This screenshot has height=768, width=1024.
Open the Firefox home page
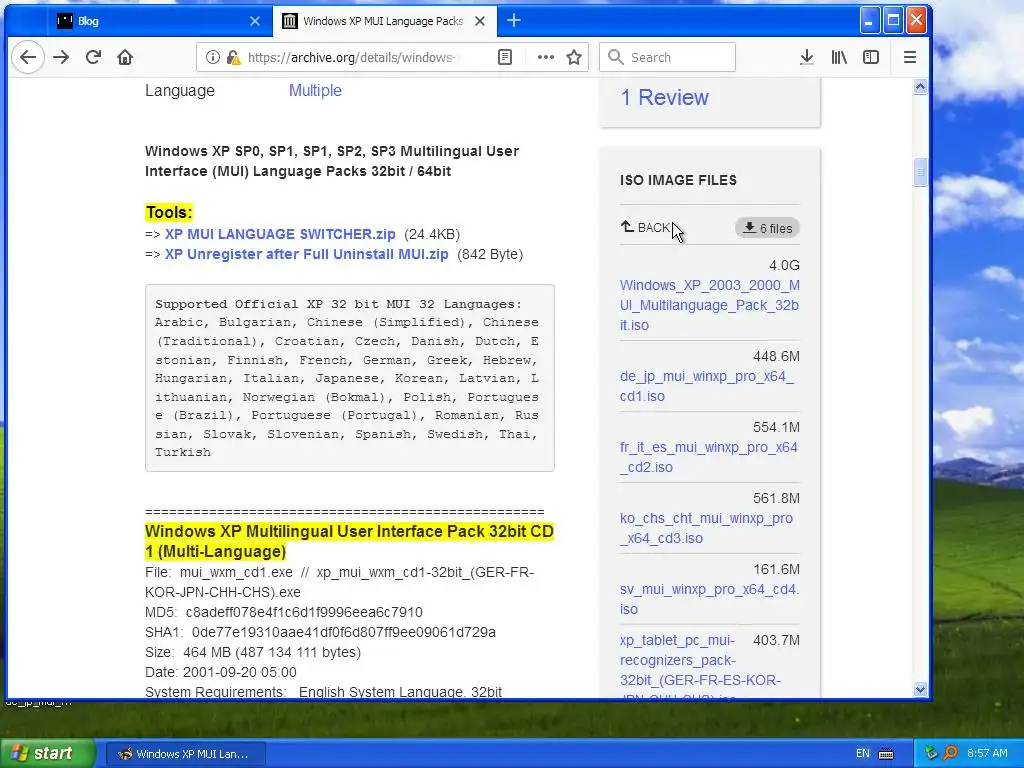point(125,57)
